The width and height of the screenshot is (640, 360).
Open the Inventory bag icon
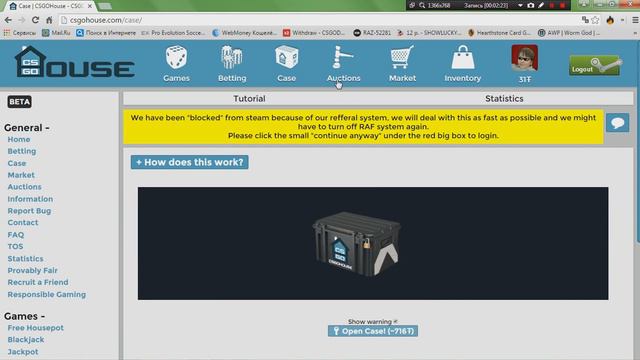[463, 57]
